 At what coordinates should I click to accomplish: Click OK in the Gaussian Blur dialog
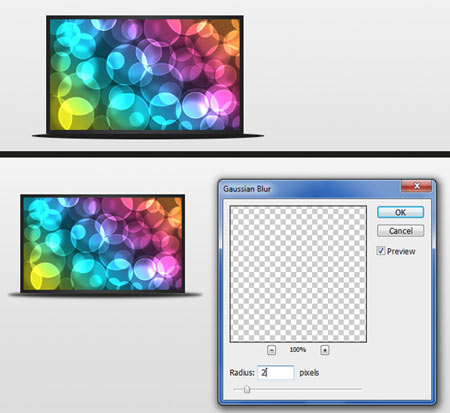pos(400,212)
